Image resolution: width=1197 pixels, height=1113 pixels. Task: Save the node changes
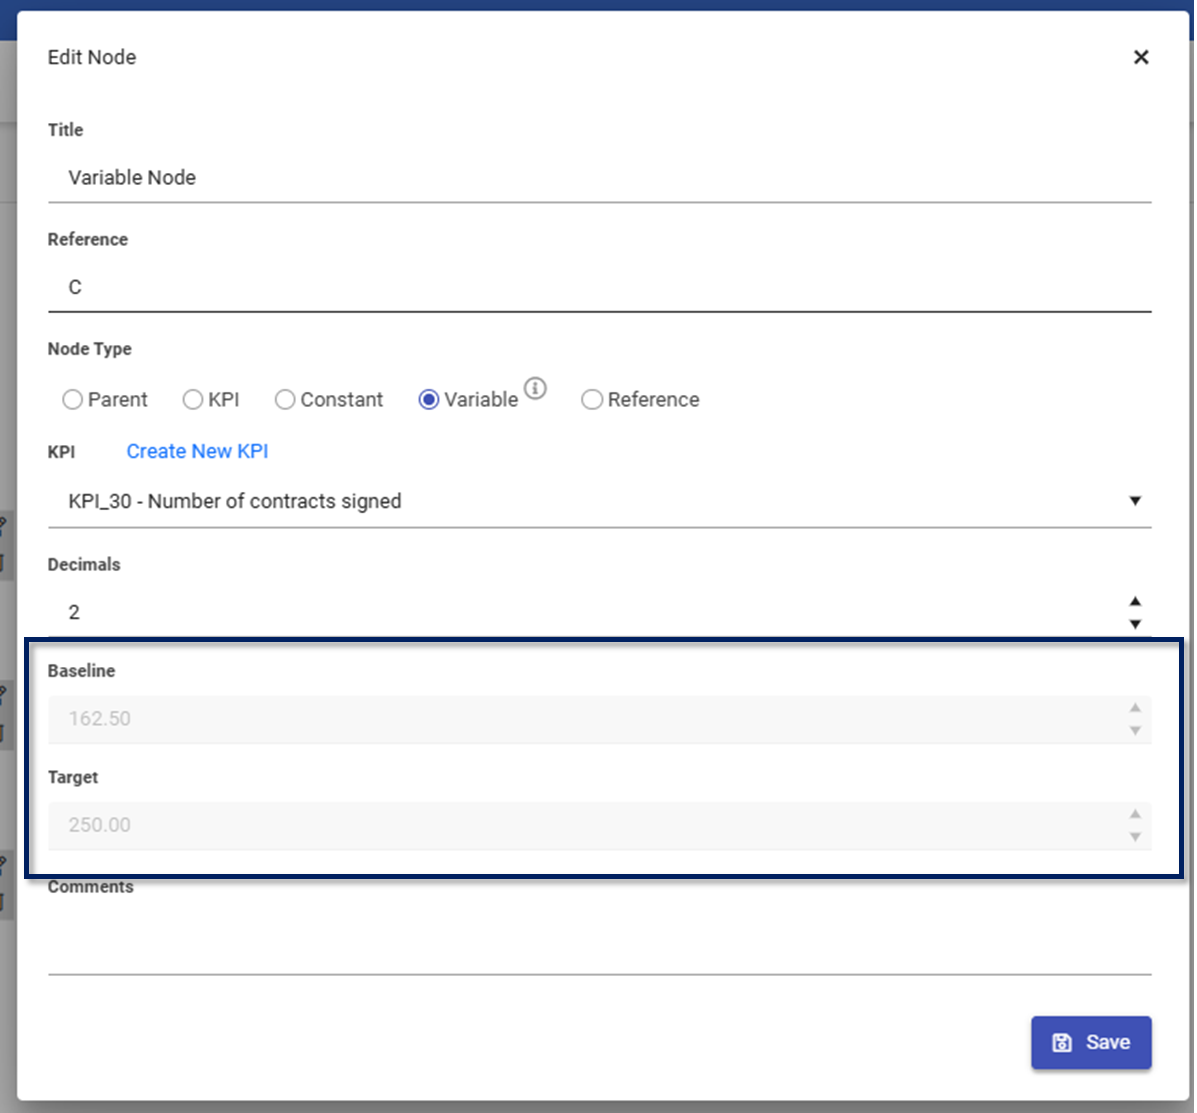pos(1091,1042)
